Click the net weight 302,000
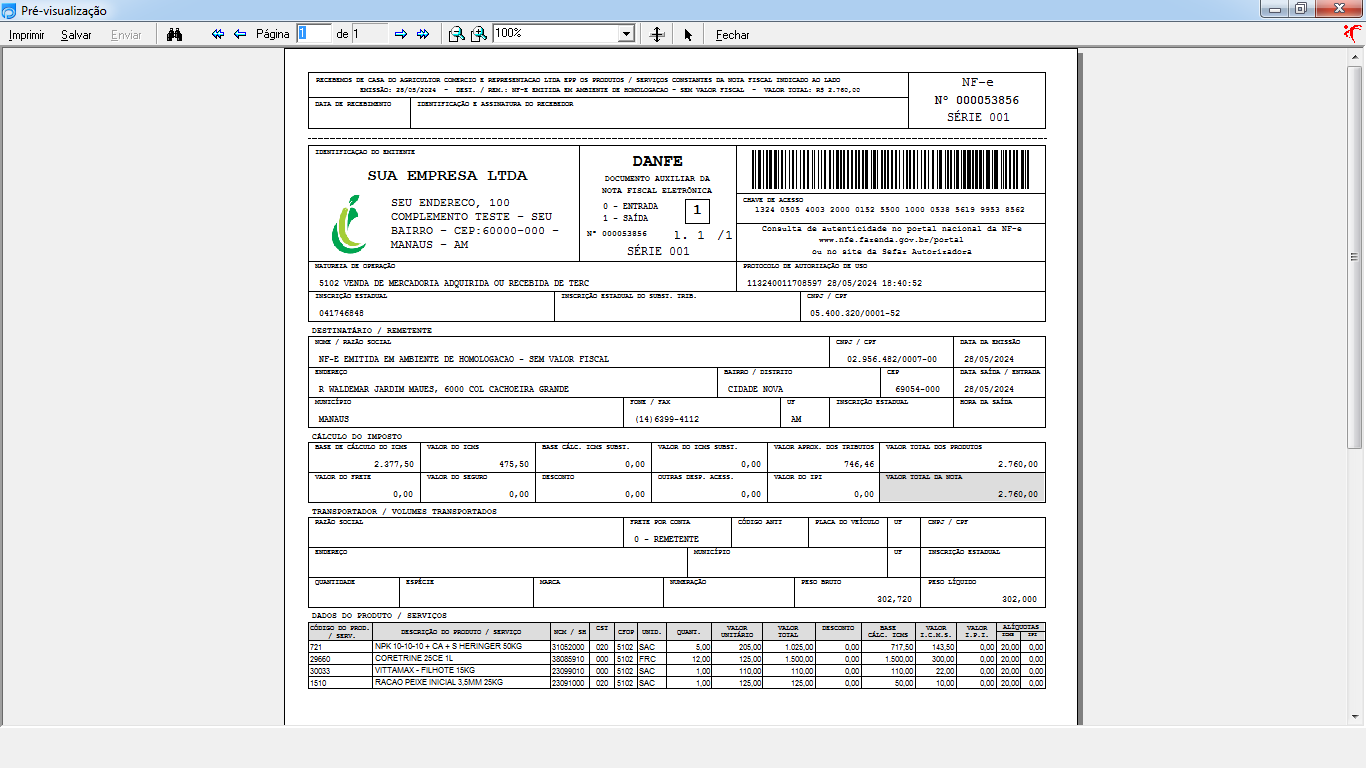Viewport: 1366px width, 768px height. (1019, 599)
